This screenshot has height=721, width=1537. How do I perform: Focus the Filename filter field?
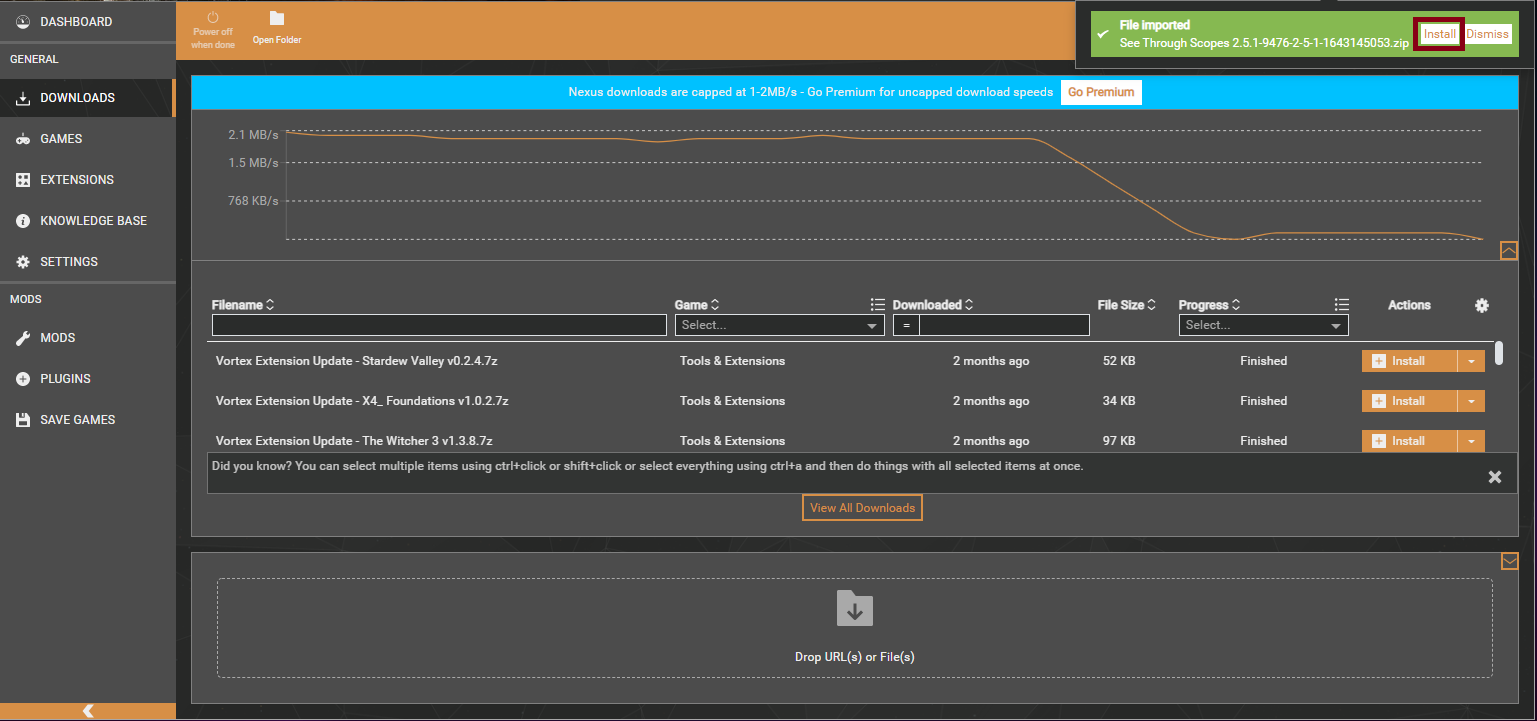tap(439, 325)
